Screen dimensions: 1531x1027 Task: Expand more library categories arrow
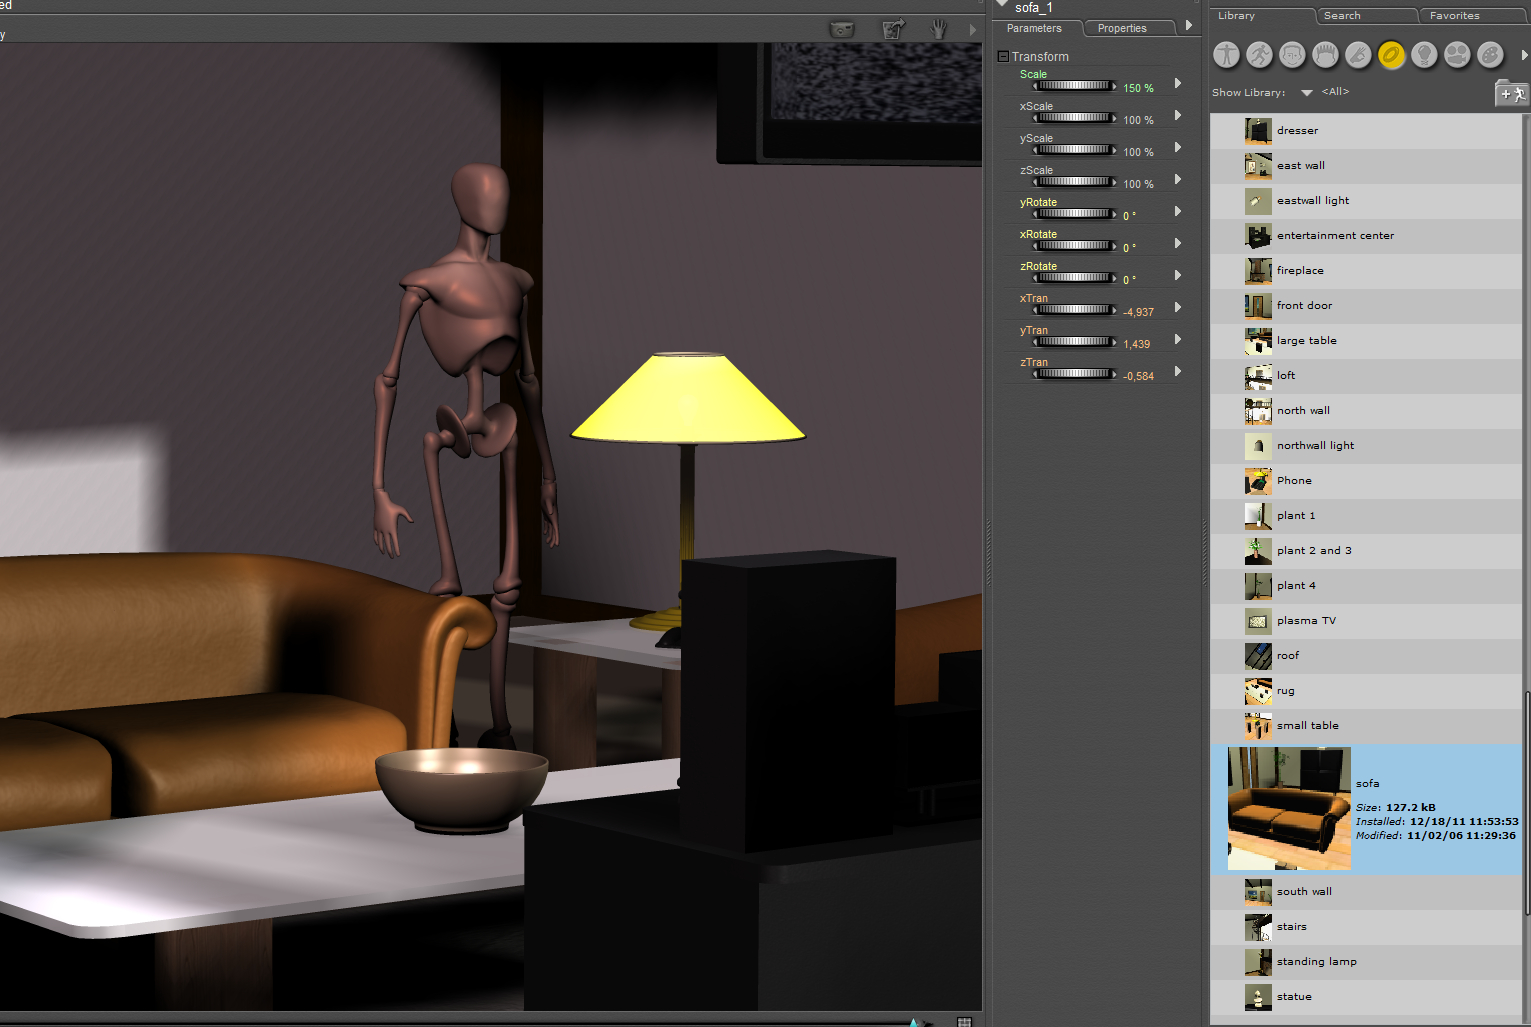[1524, 55]
